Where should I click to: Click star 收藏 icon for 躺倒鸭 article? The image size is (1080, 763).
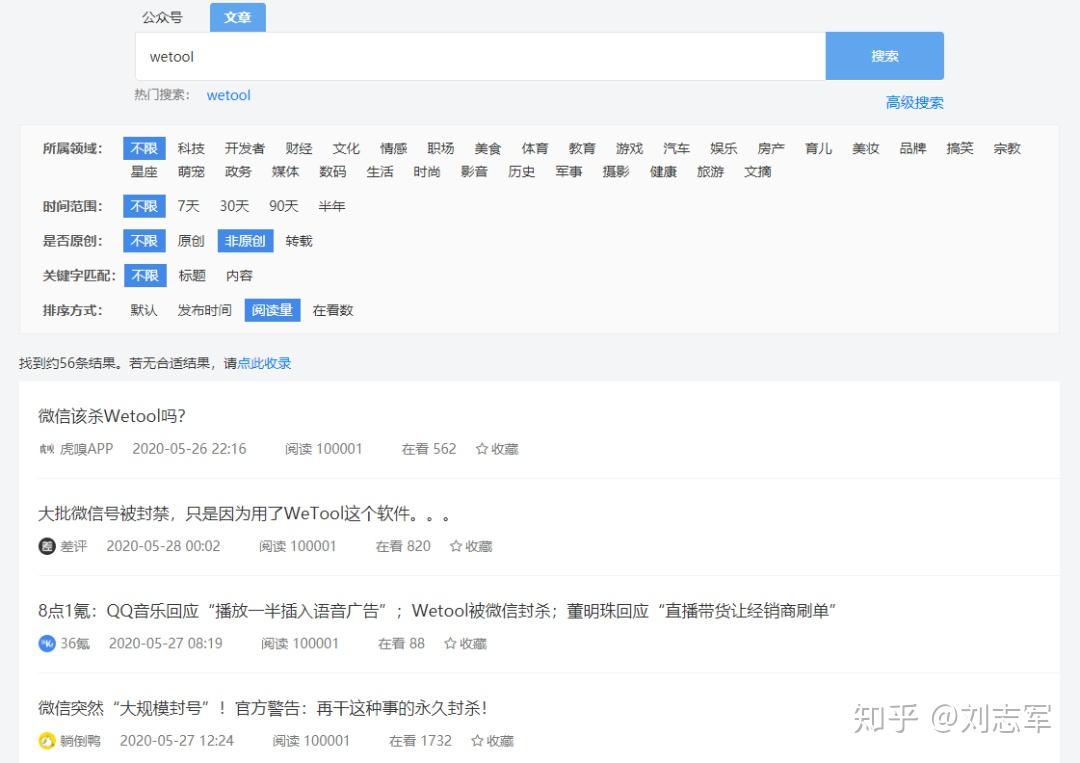tap(477, 741)
